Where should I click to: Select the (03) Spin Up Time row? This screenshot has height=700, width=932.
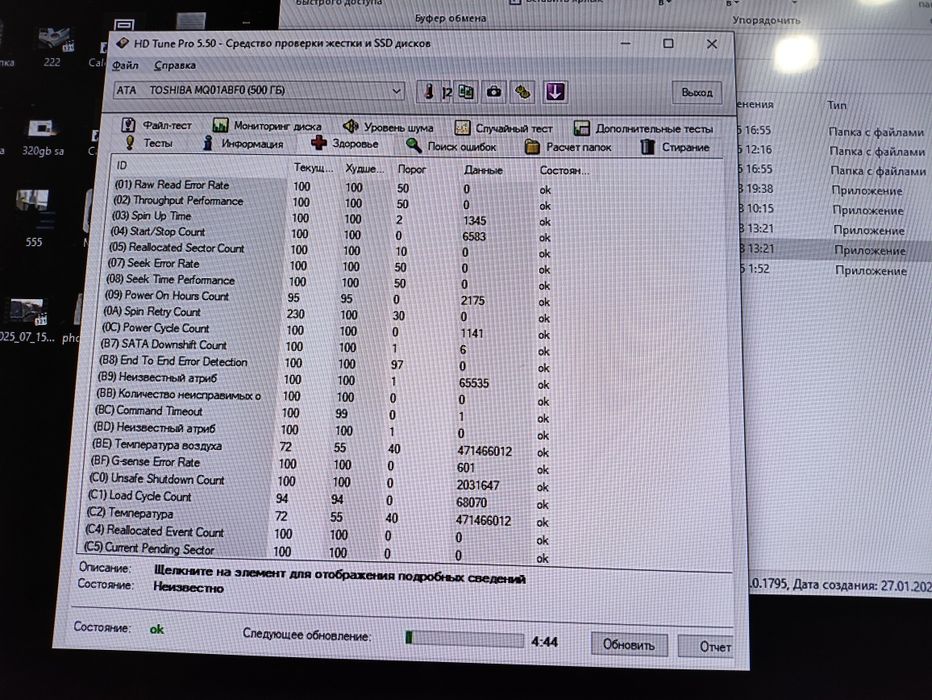click(x=332, y=218)
